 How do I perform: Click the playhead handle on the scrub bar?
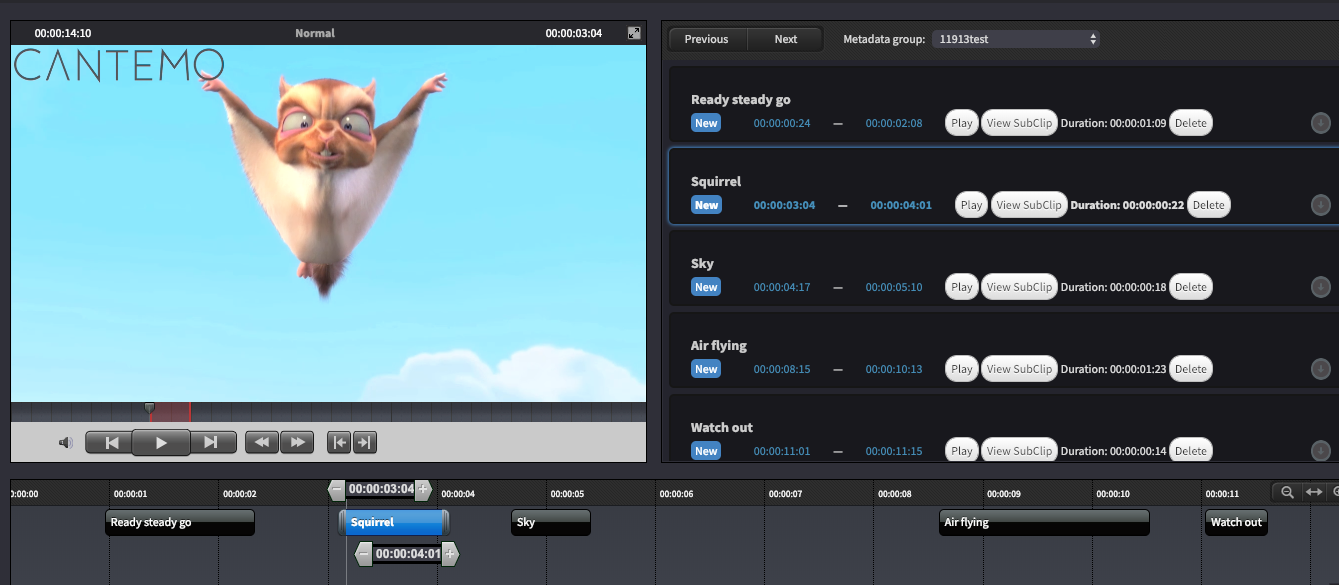pyautogui.click(x=149, y=408)
